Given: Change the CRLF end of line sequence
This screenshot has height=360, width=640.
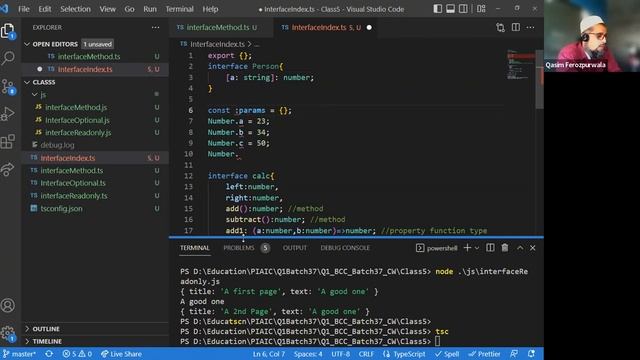Looking at the screenshot, I should pyautogui.click(x=366, y=354).
